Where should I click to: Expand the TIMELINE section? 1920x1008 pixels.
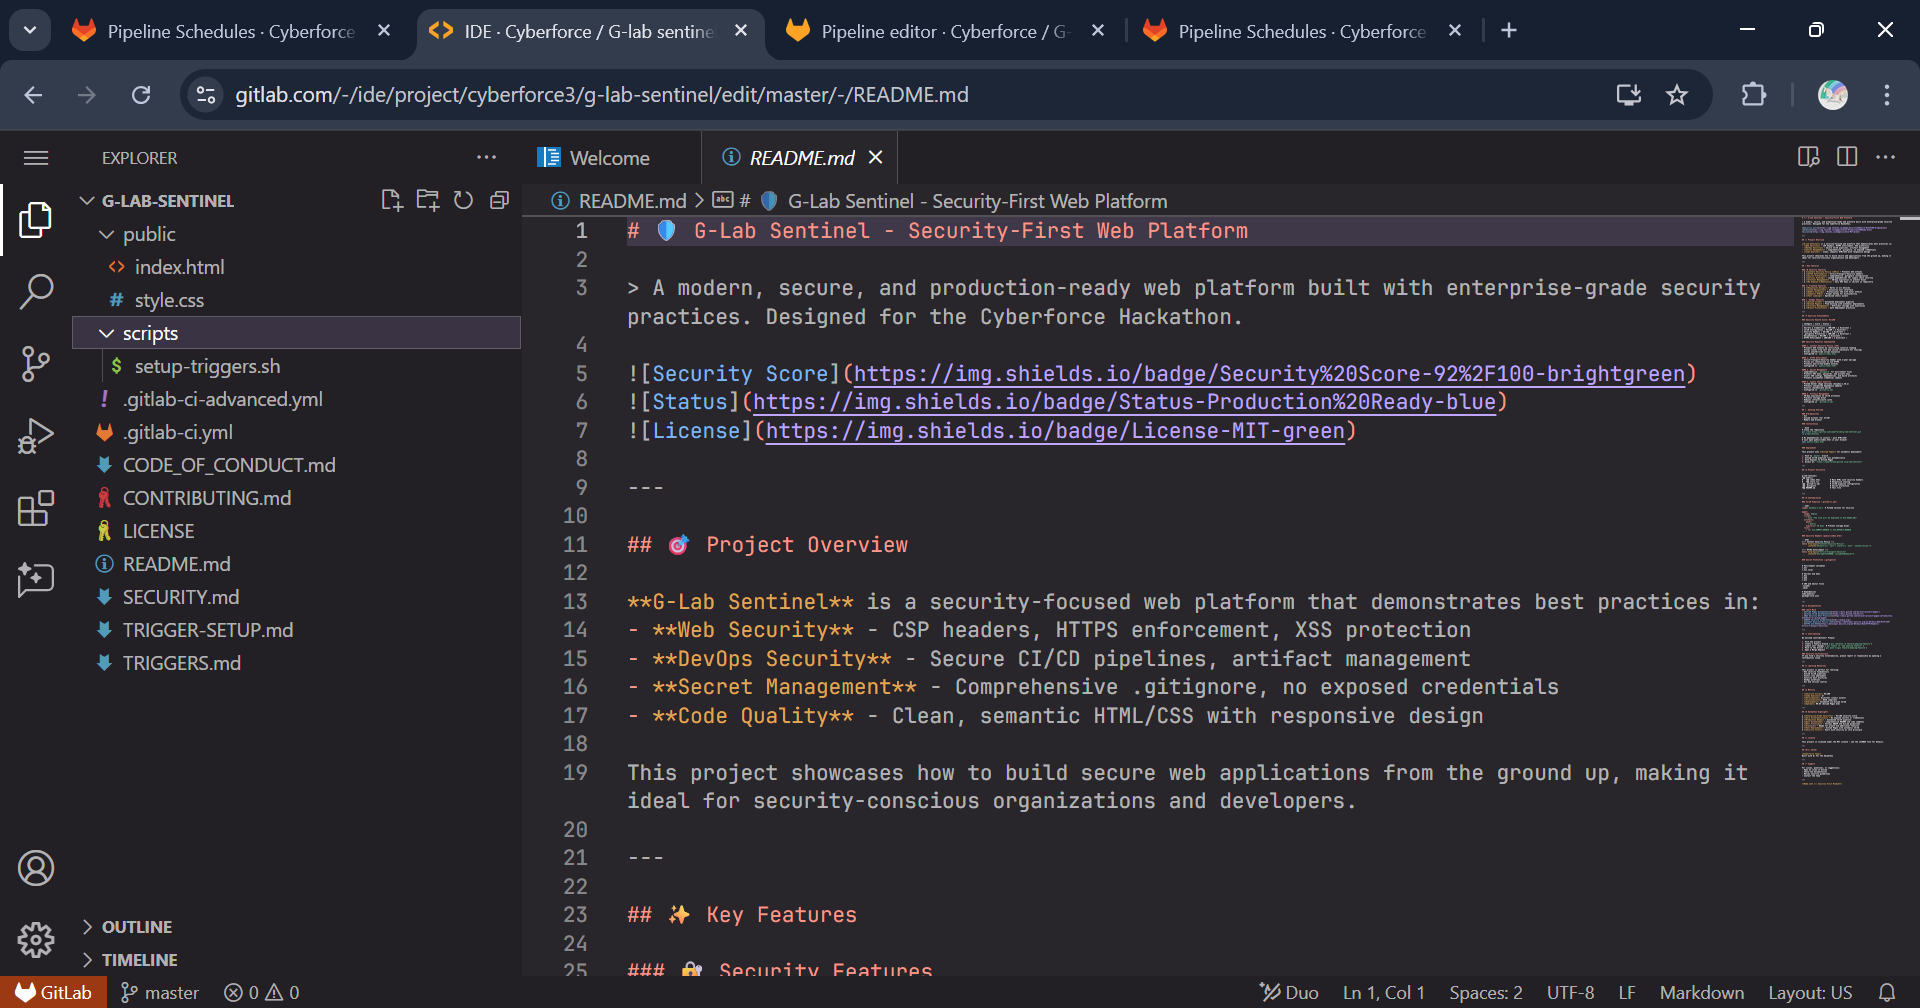139,960
